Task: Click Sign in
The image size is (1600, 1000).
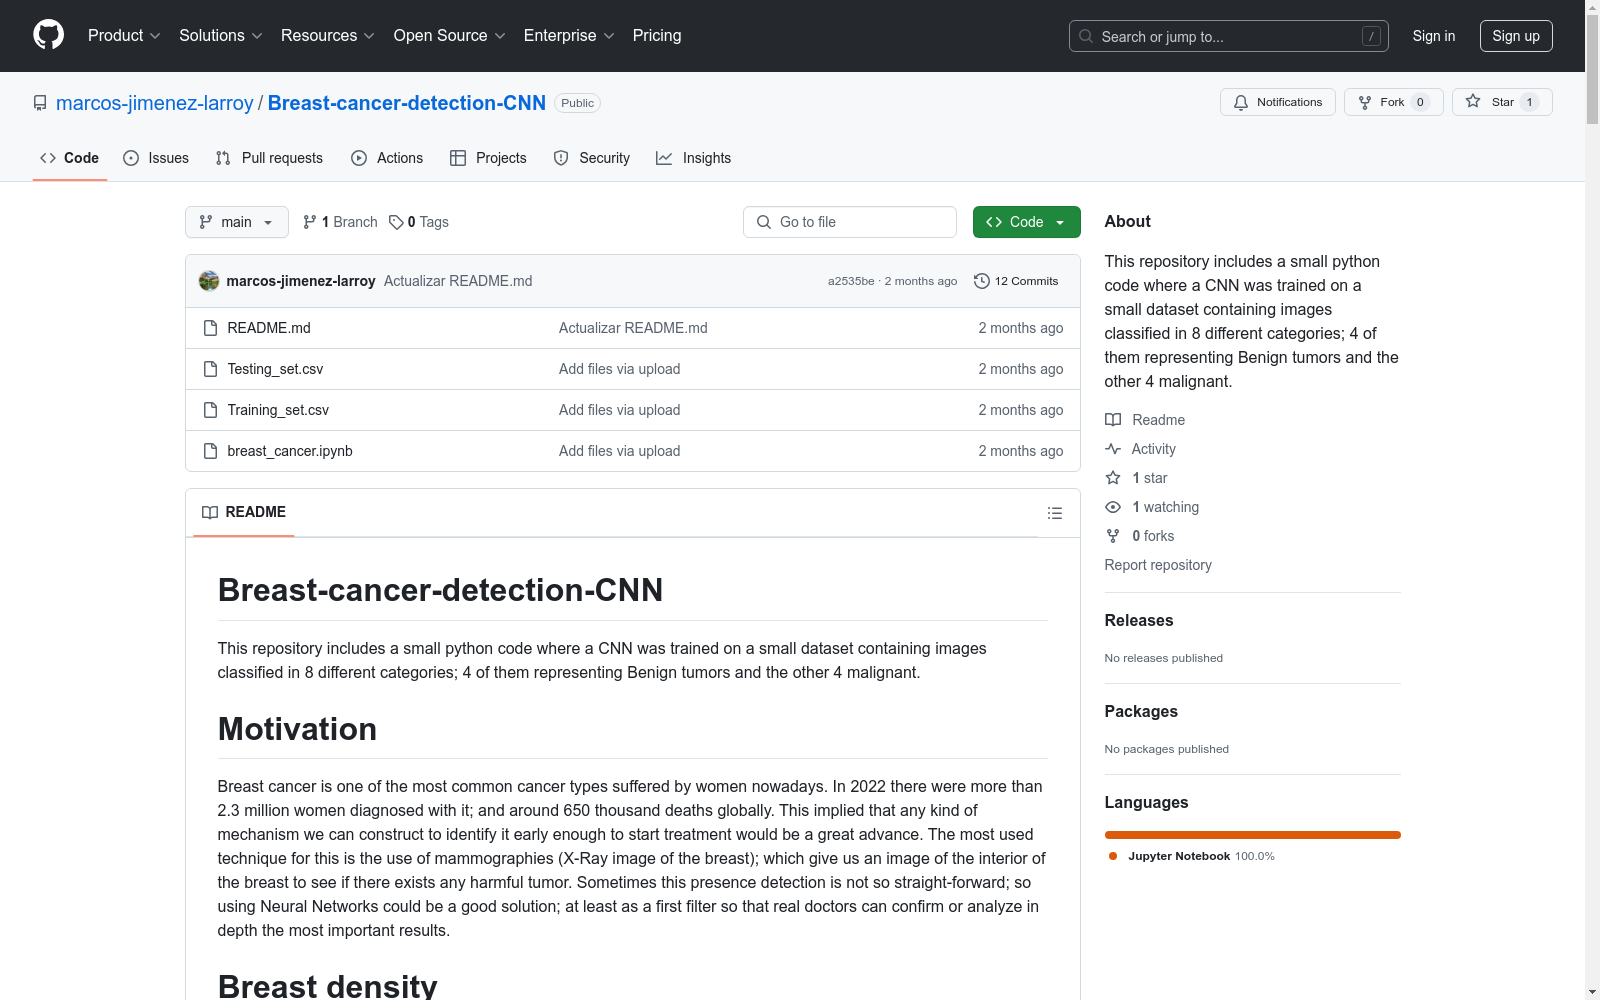Action: click(x=1434, y=36)
